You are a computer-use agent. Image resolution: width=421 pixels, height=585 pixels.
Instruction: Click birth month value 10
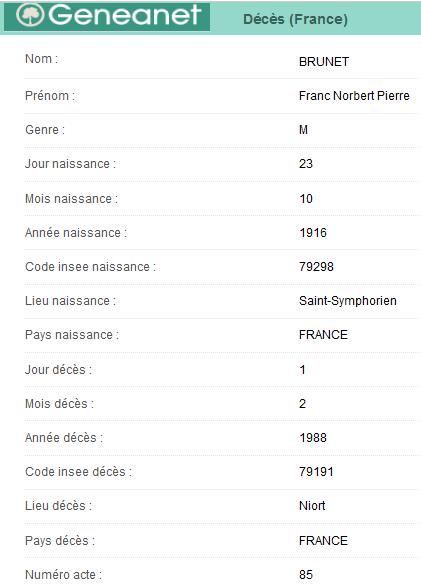tap(305, 198)
